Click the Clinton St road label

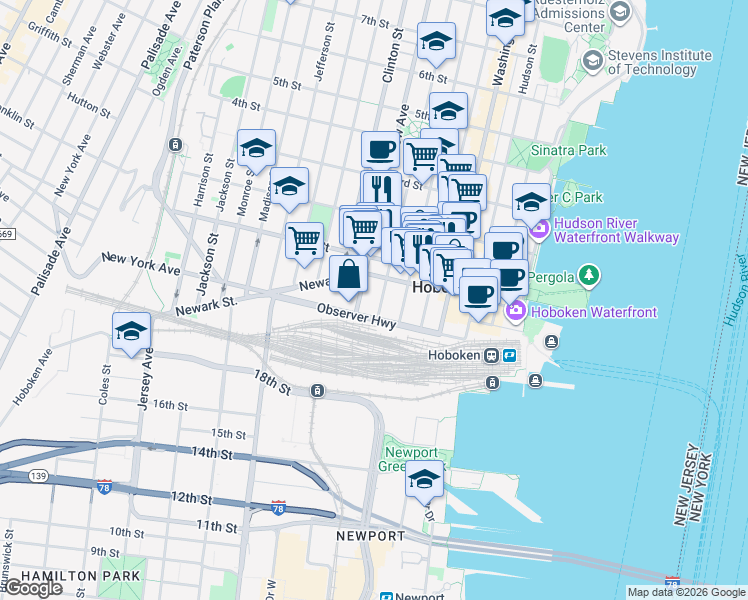[393, 55]
